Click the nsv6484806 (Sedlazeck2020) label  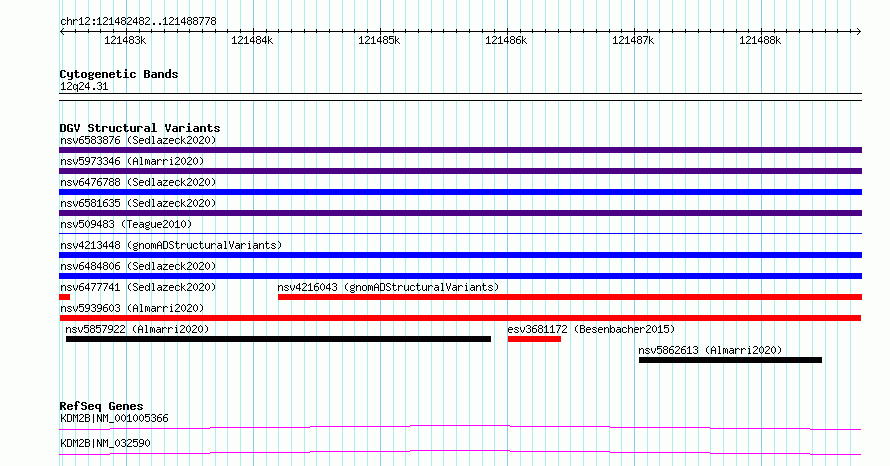pyautogui.click(x=138, y=266)
